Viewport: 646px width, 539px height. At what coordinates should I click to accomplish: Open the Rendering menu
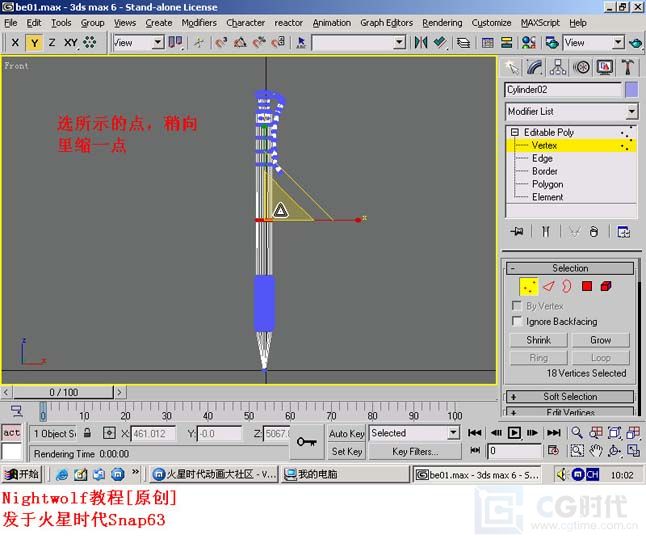(x=442, y=23)
